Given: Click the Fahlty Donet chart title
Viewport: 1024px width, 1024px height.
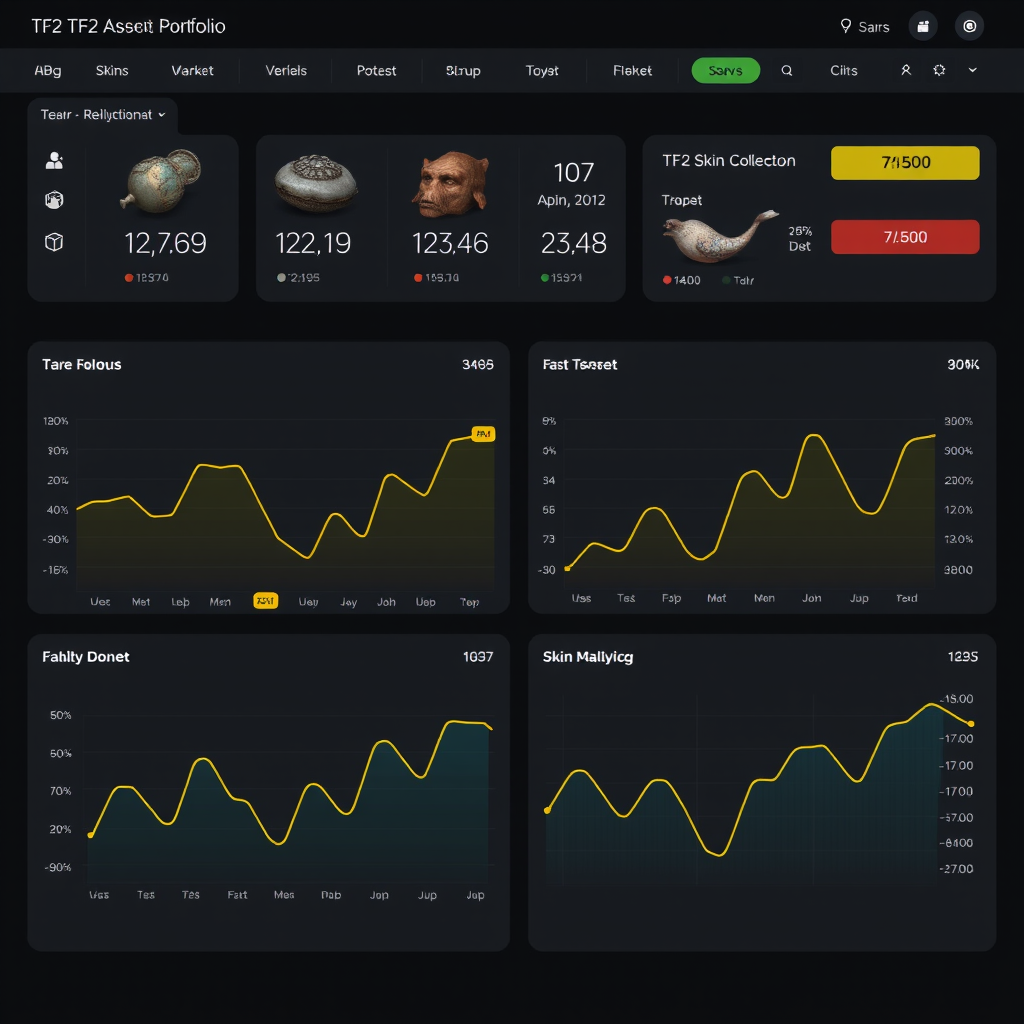Looking at the screenshot, I should pyautogui.click(x=86, y=657).
